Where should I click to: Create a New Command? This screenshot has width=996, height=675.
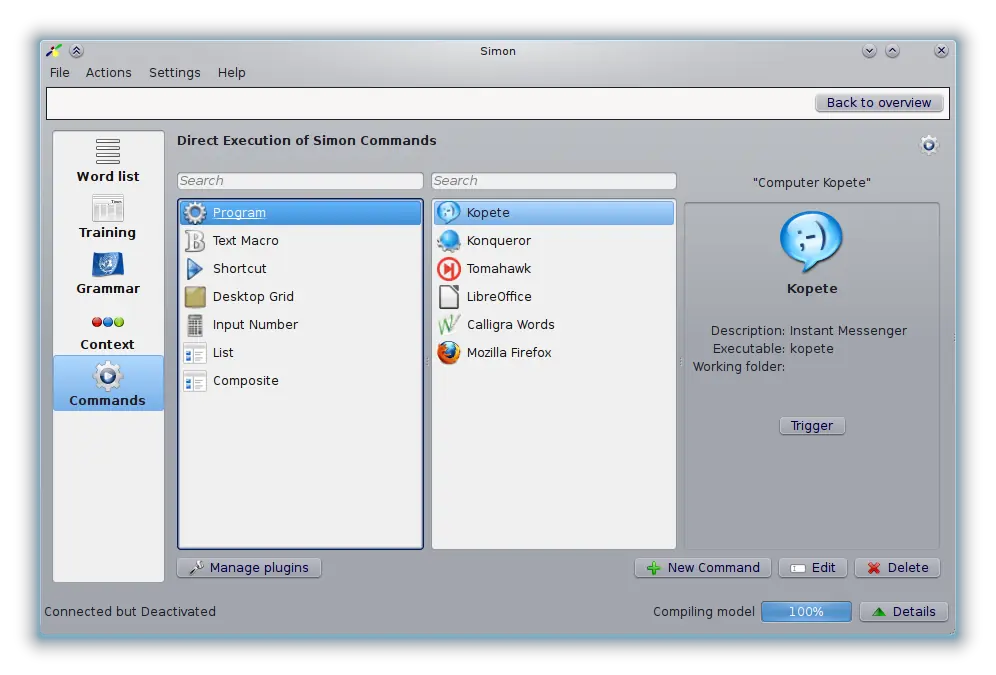point(703,568)
